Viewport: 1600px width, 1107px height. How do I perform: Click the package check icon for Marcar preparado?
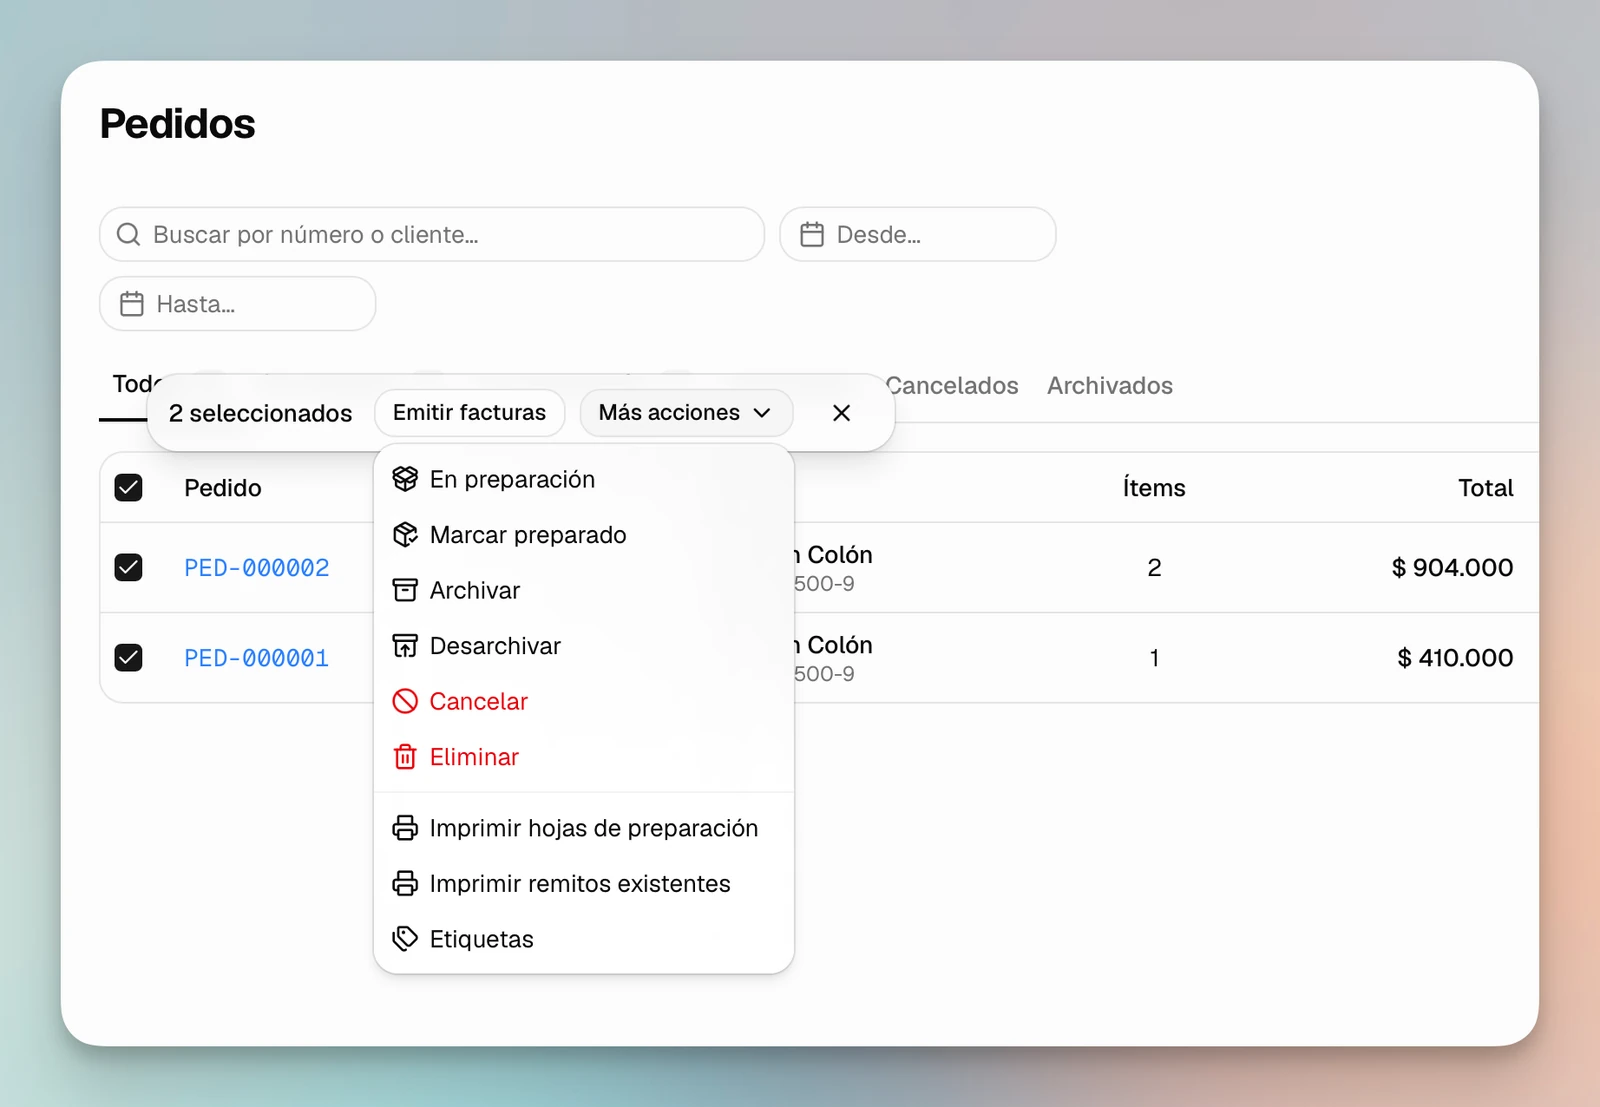coord(405,535)
